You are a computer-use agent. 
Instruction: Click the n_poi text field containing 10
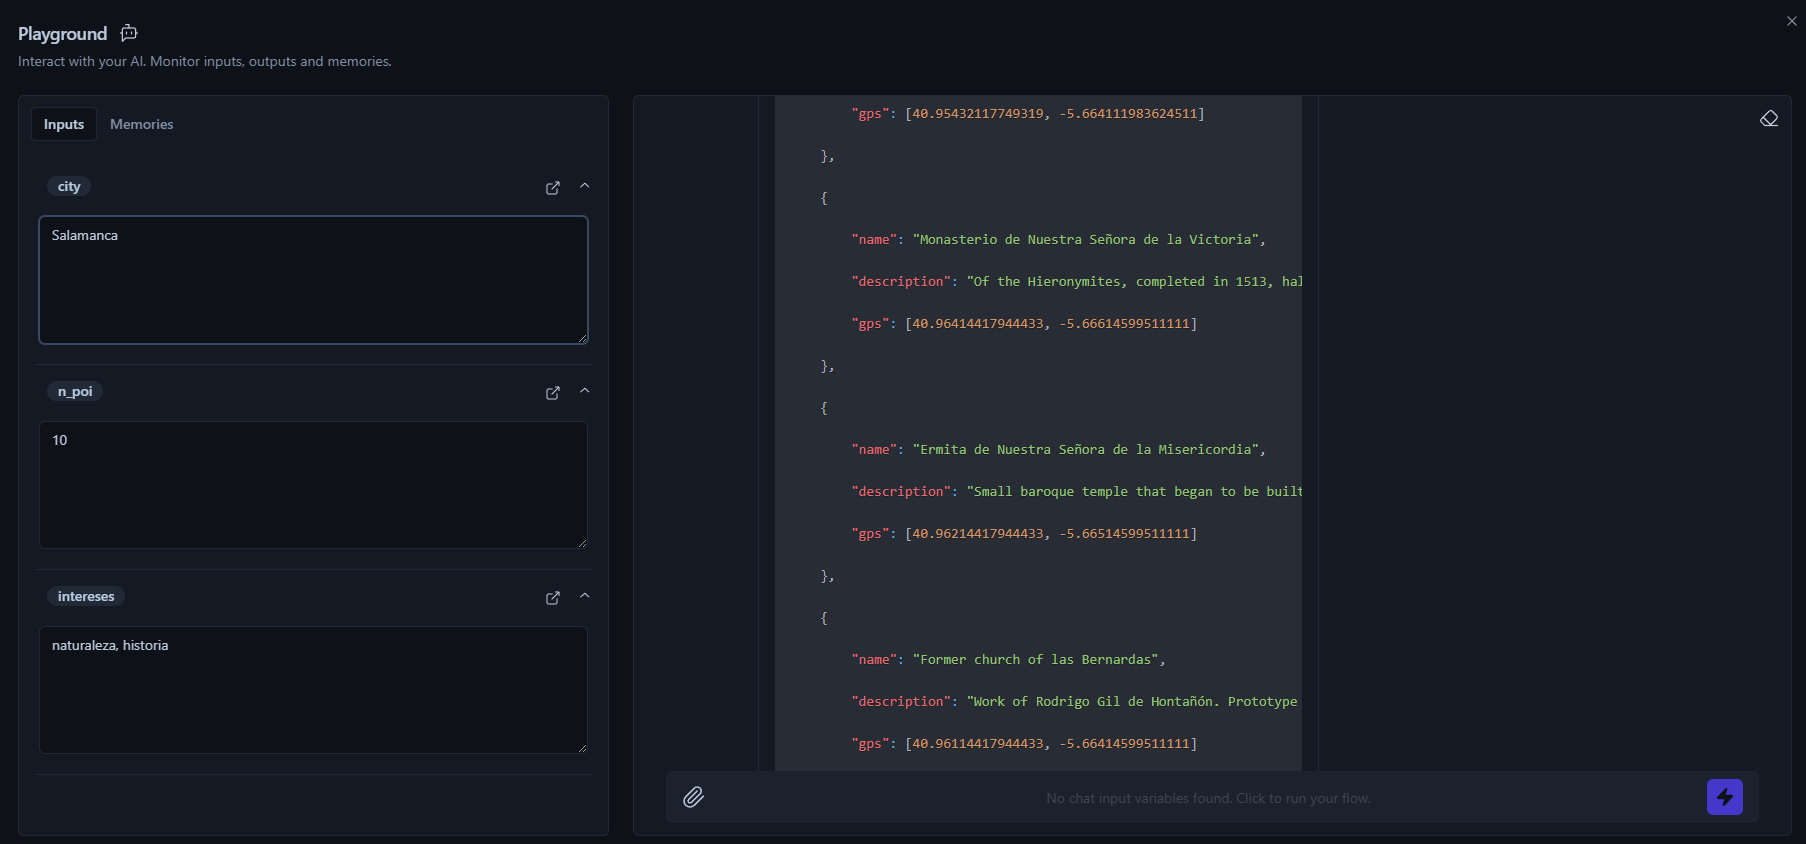point(313,485)
